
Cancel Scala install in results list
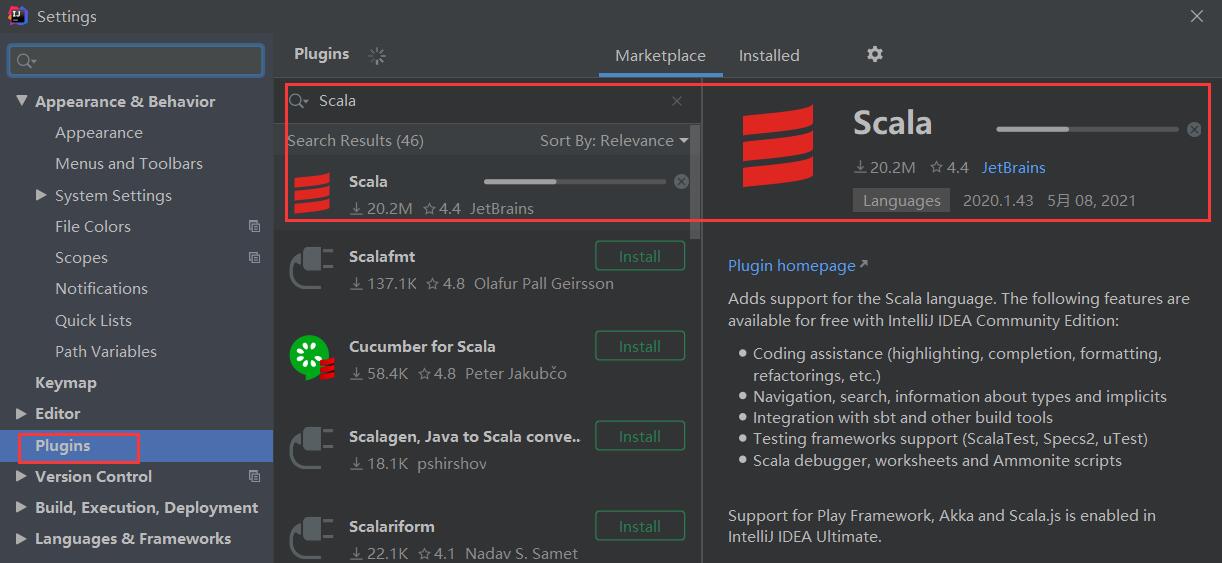point(681,181)
